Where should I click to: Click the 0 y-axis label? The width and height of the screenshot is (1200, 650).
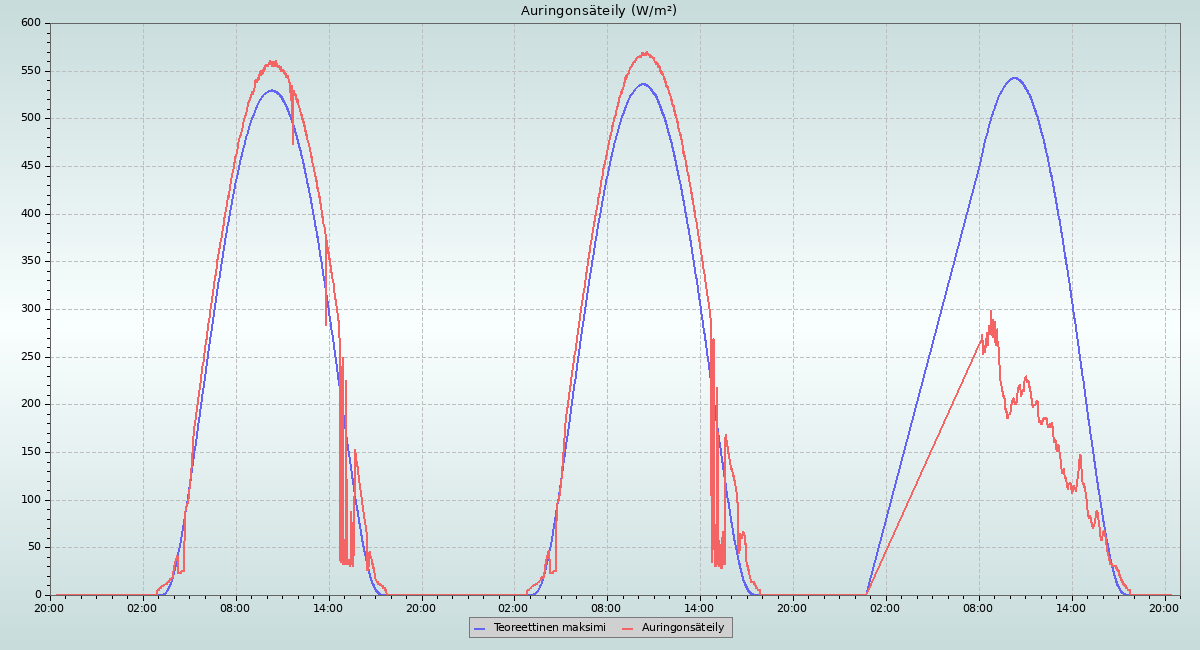pos(38,595)
